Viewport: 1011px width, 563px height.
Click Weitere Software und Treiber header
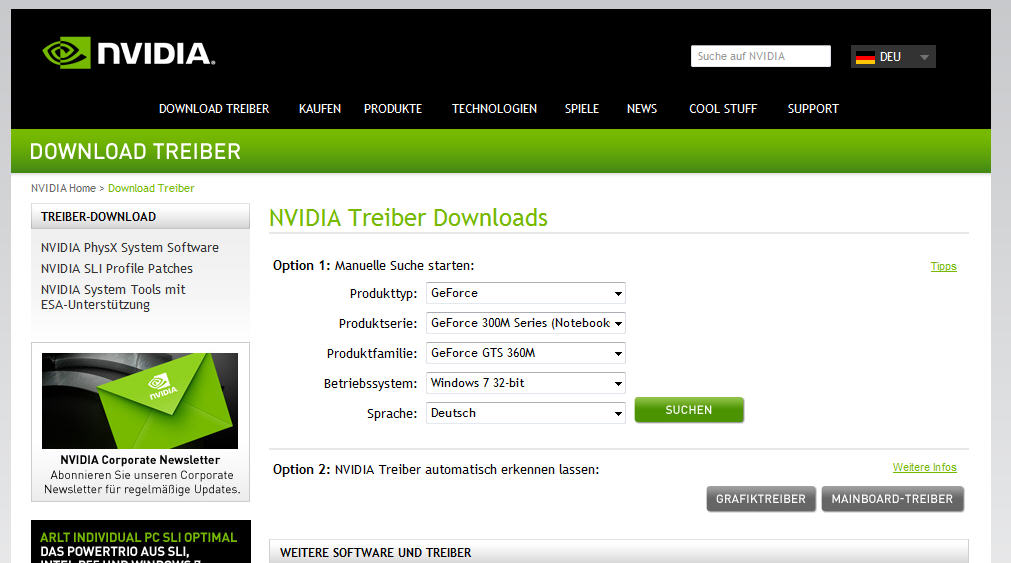(x=618, y=552)
